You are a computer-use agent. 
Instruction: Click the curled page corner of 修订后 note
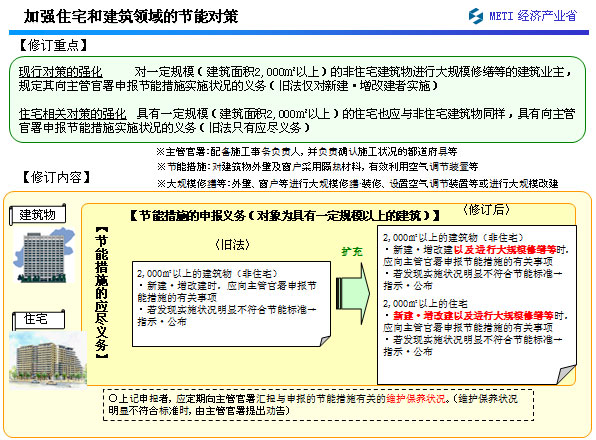click(567, 374)
